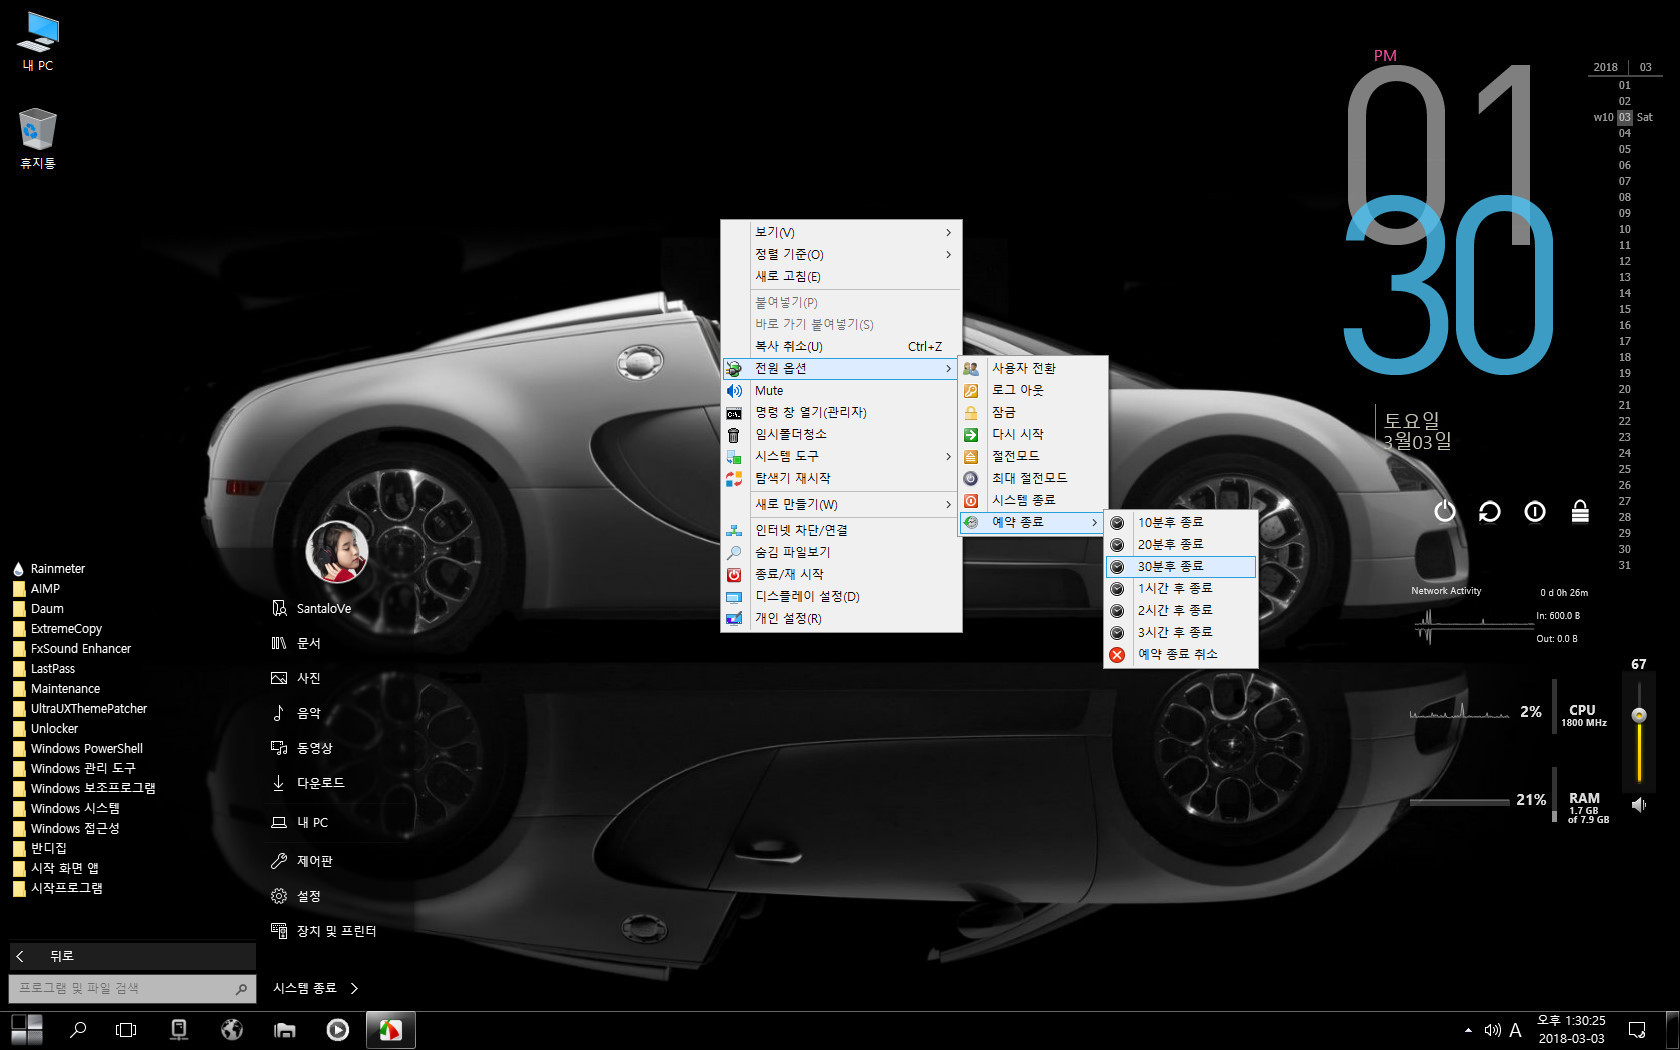Select 예약 종료 취소 cancel option

pyautogui.click(x=1180, y=654)
